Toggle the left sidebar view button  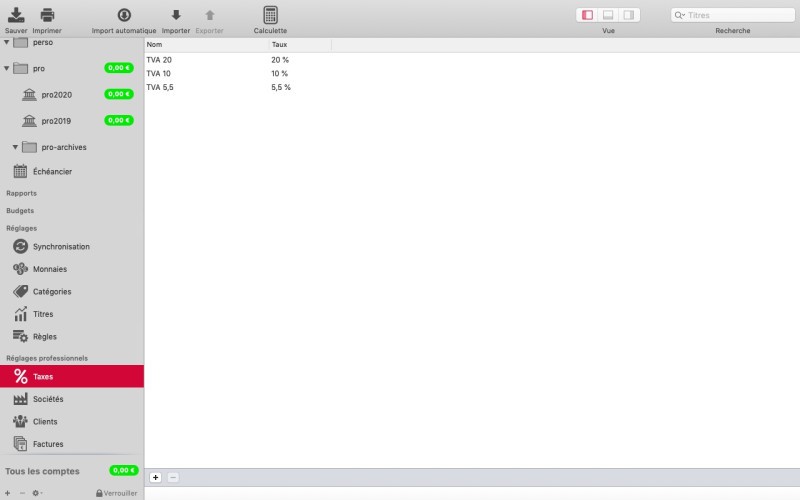[x=587, y=15]
